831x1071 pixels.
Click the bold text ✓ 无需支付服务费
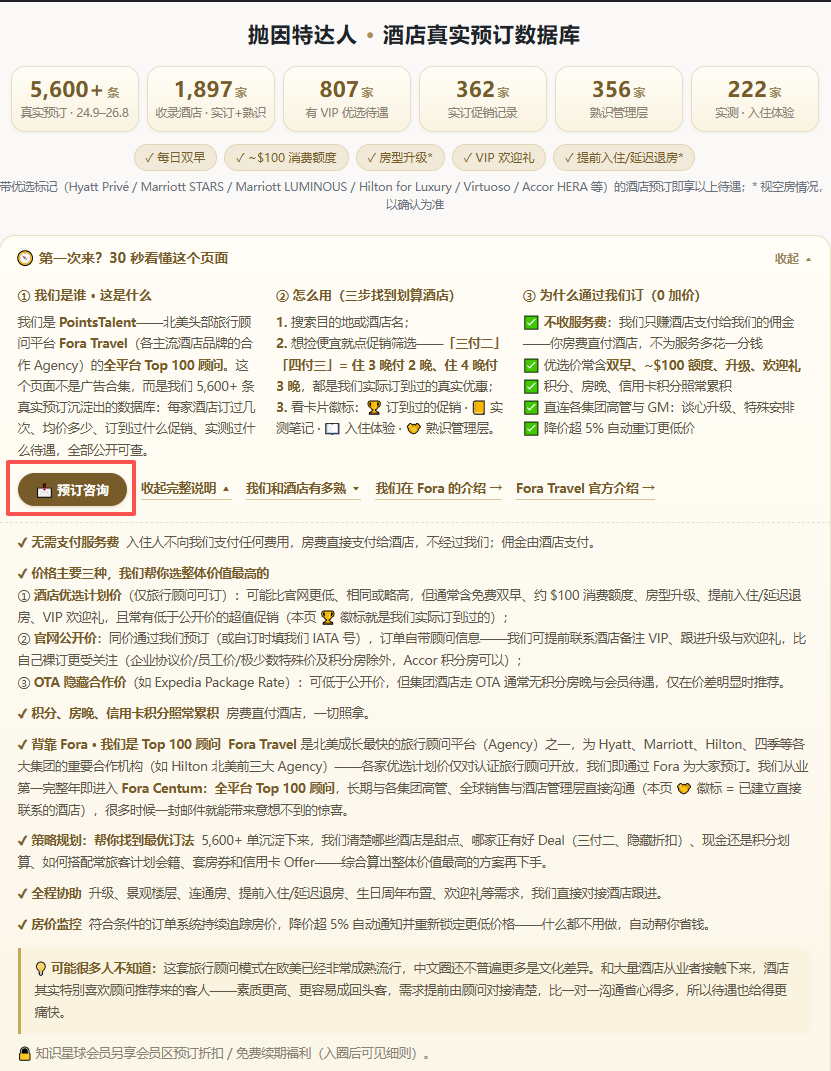pyautogui.click(x=68, y=542)
